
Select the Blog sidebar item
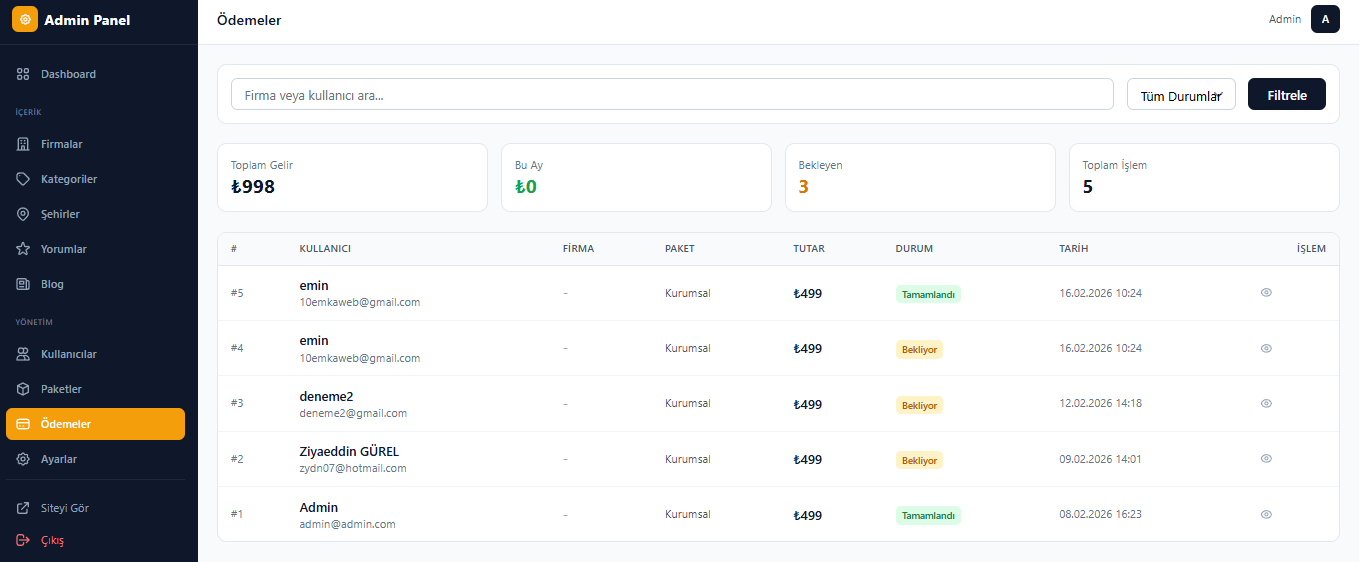(x=52, y=284)
